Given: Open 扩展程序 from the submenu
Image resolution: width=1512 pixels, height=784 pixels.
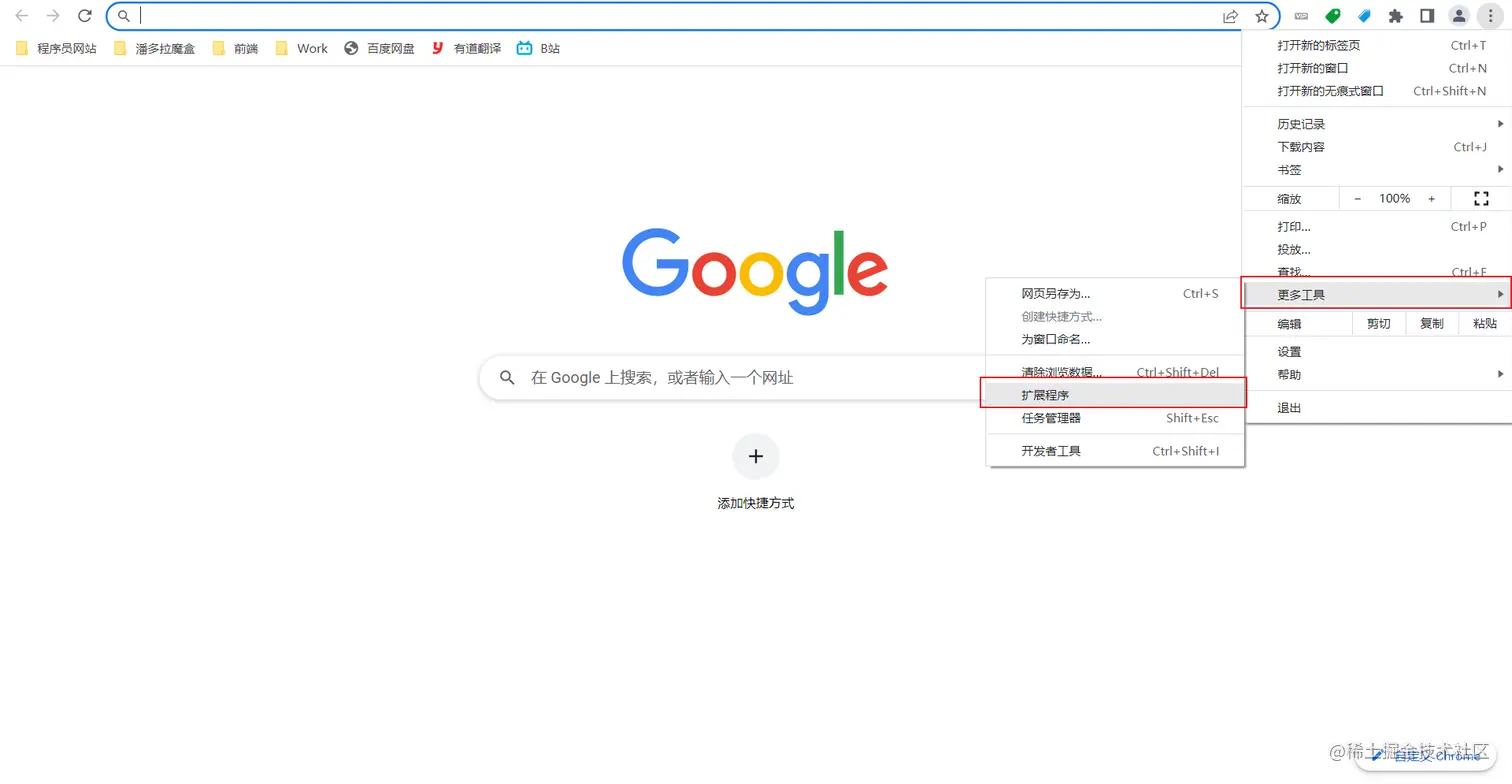Looking at the screenshot, I should (1115, 395).
